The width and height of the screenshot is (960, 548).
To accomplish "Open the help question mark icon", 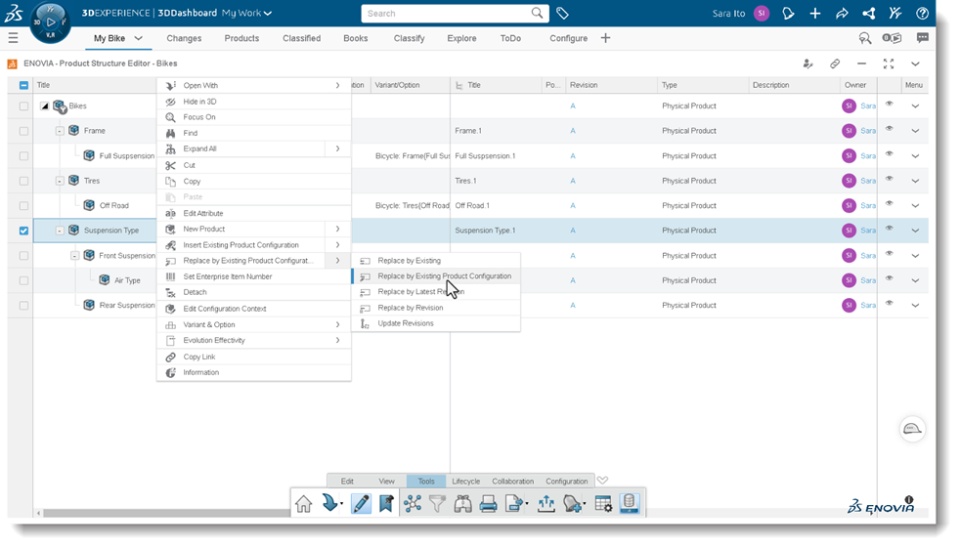I will click(923, 13).
